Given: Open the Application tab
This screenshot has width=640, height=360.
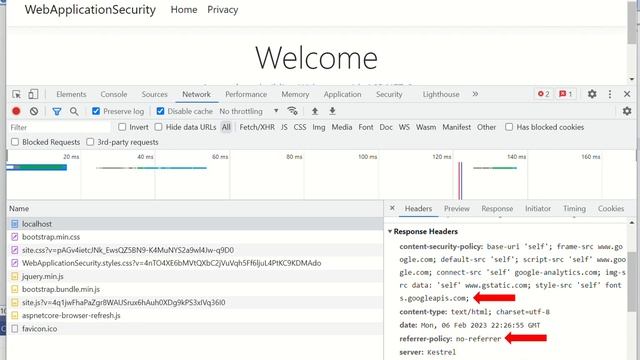Looking at the screenshot, I should (x=342, y=94).
